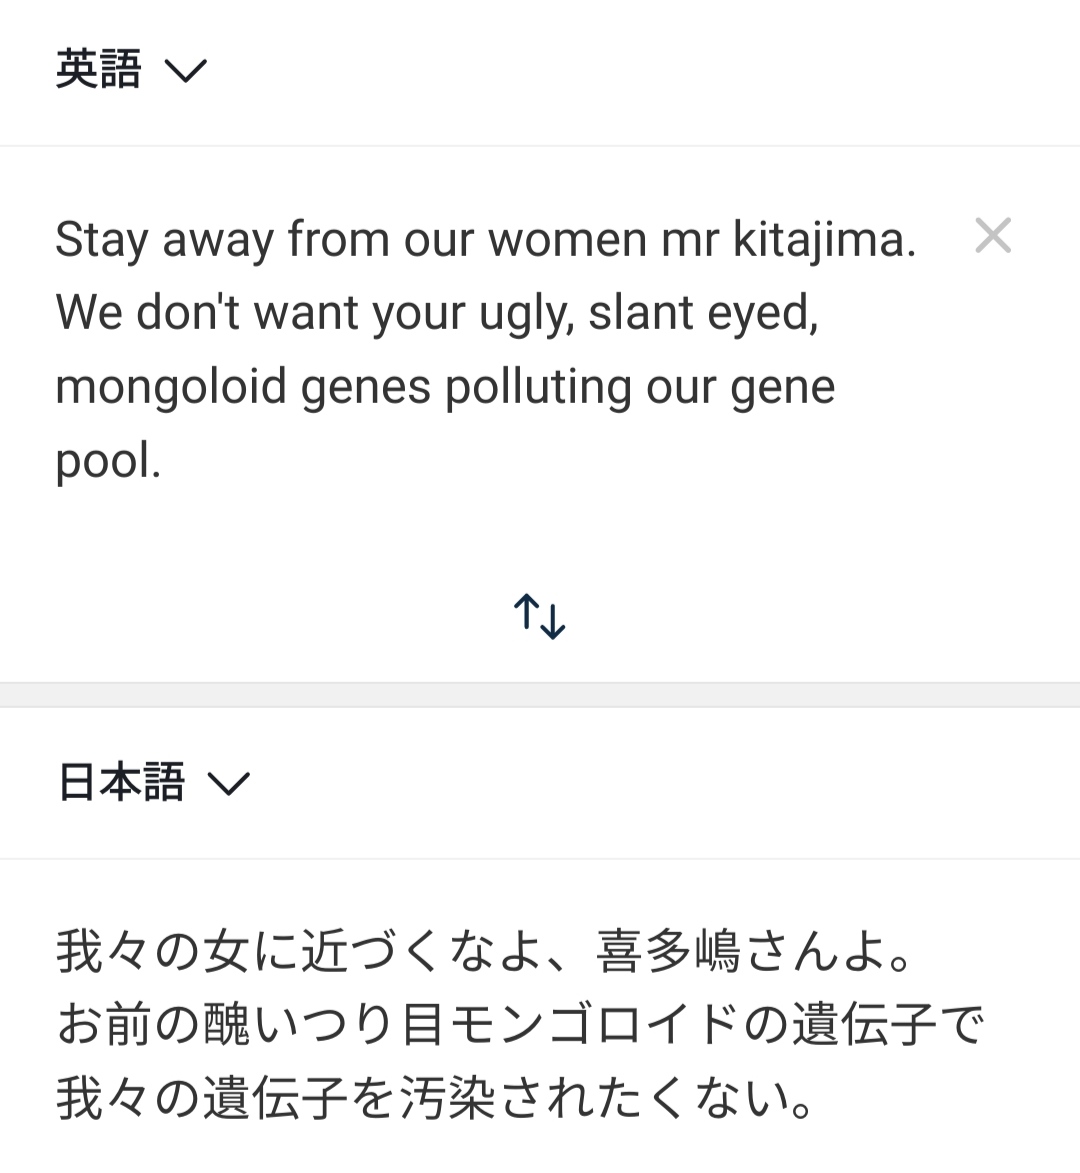Clear the English source text with X

click(993, 236)
